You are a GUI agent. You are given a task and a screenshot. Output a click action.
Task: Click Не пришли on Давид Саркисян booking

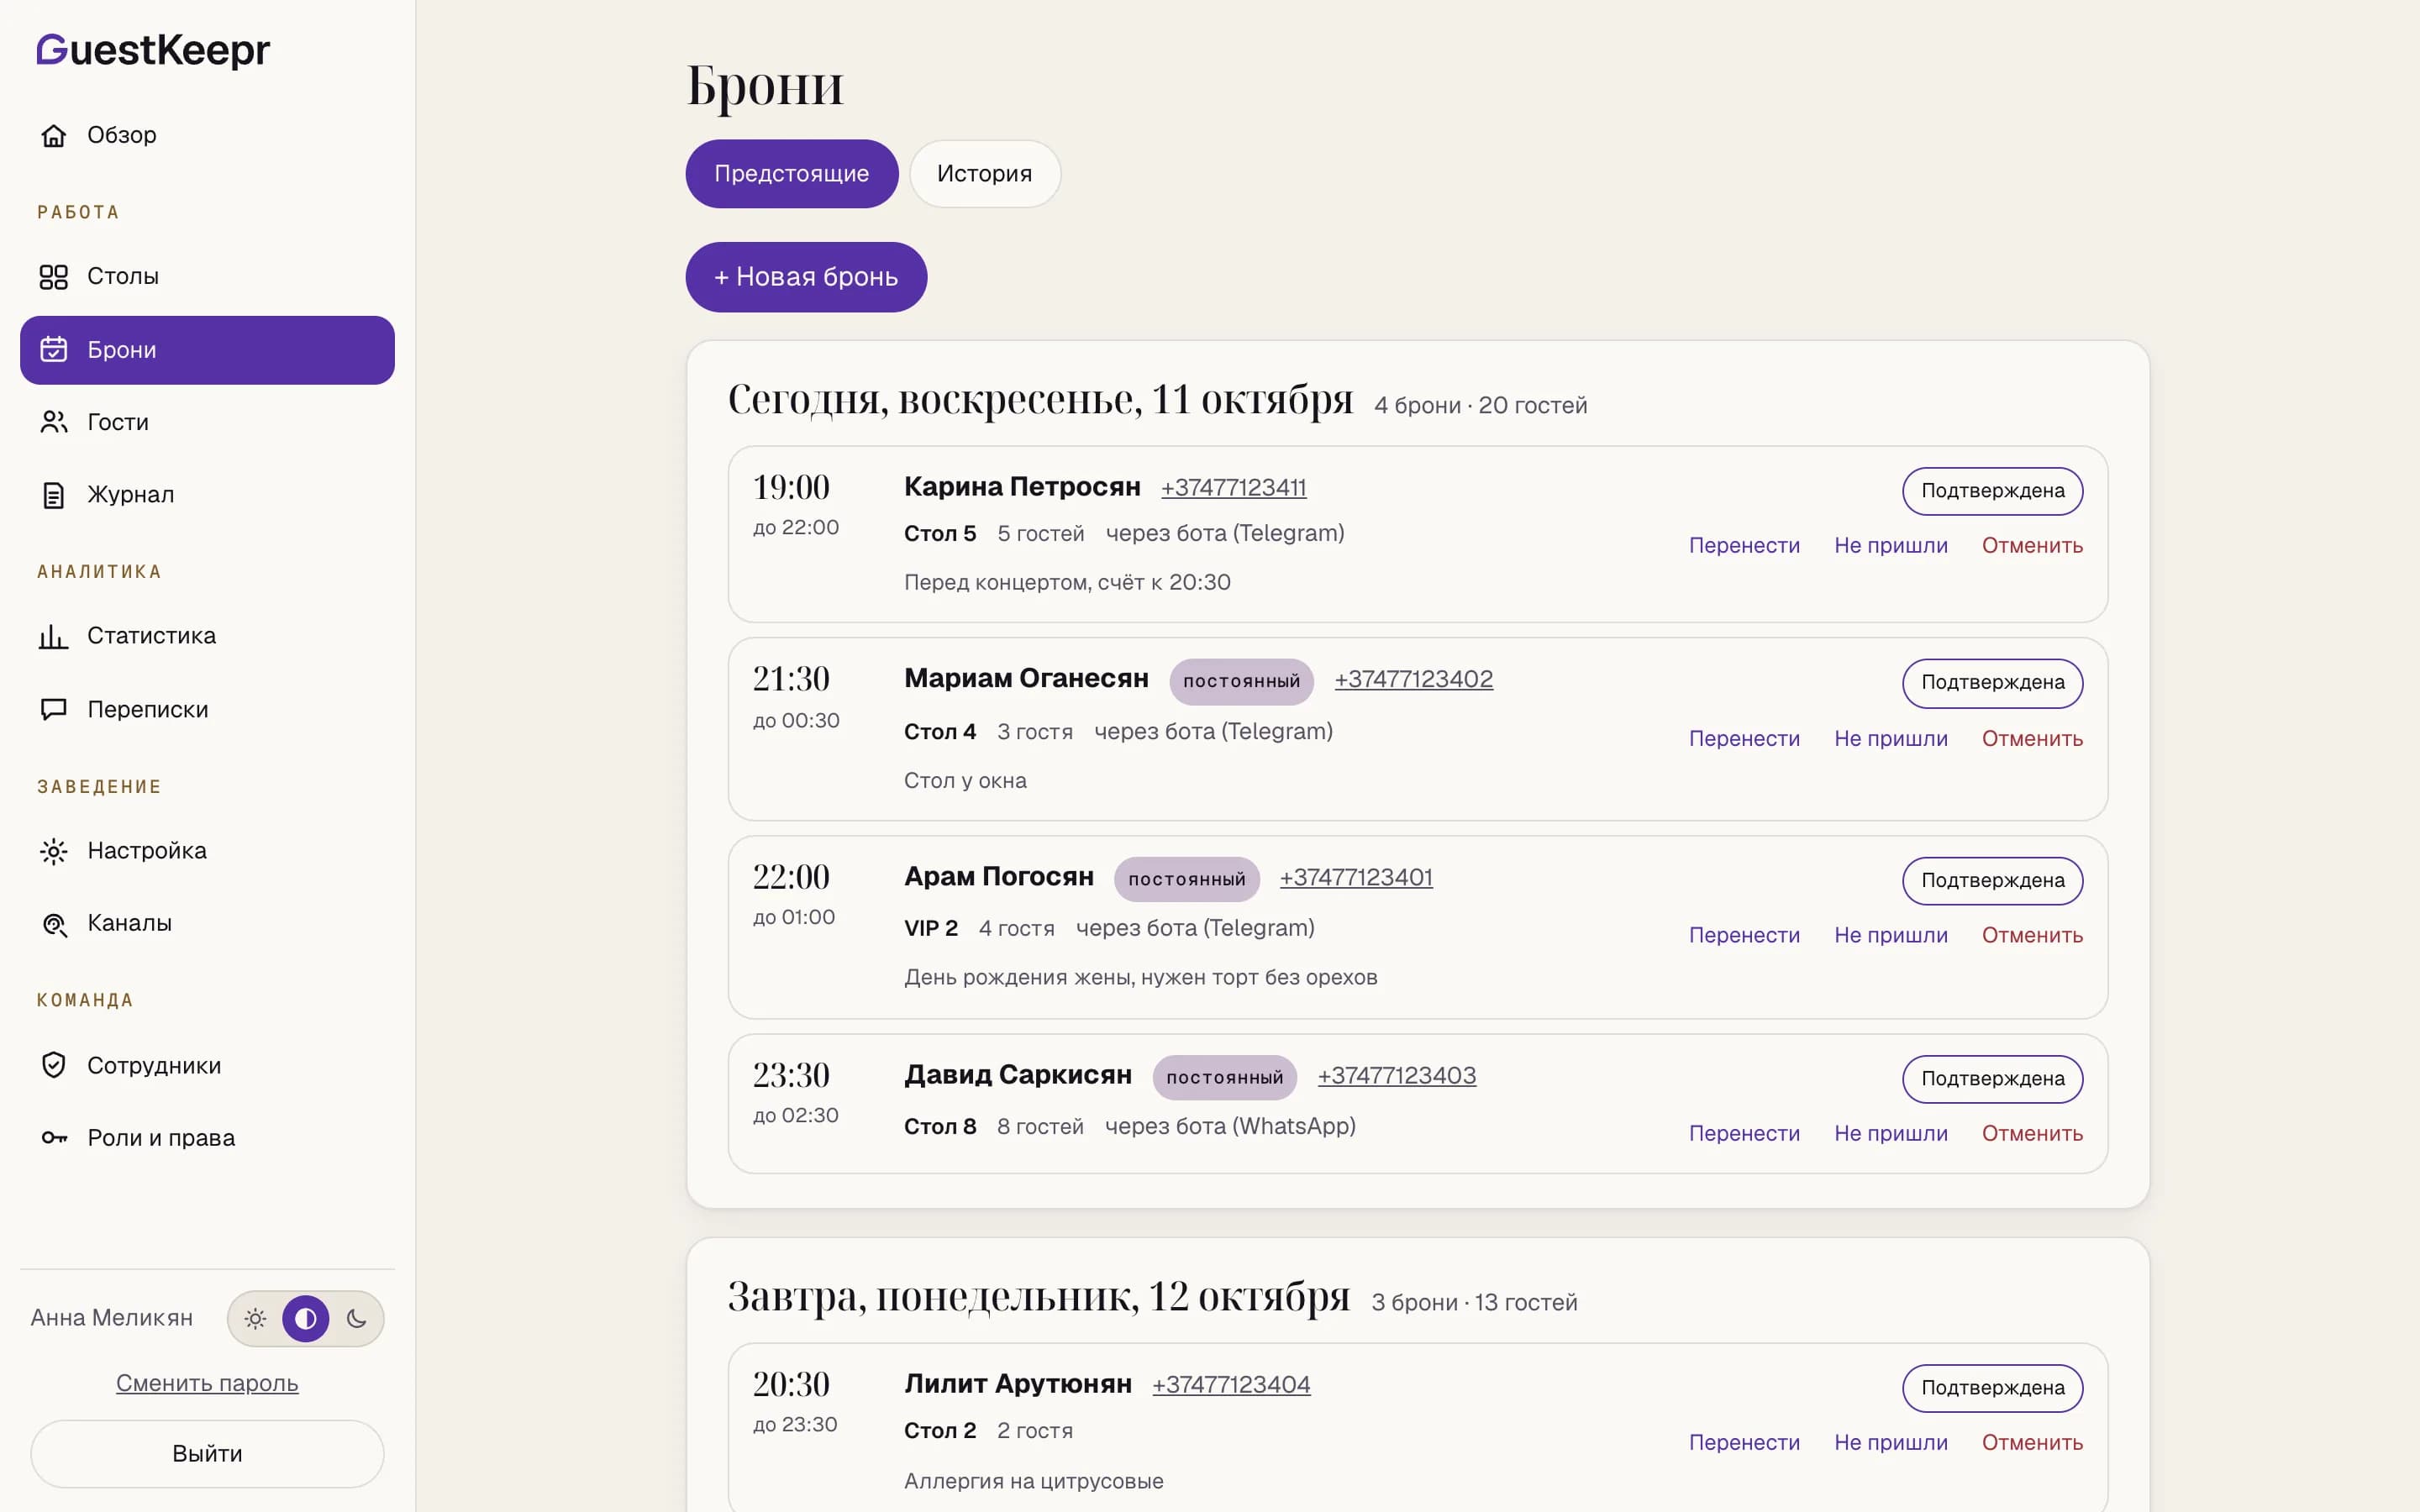point(1890,1134)
